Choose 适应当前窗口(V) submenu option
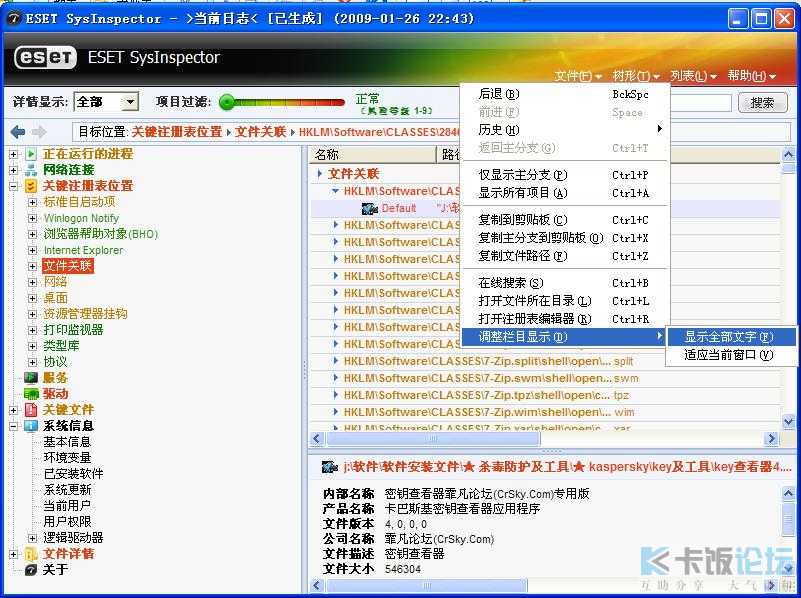801x598 pixels. (732, 355)
